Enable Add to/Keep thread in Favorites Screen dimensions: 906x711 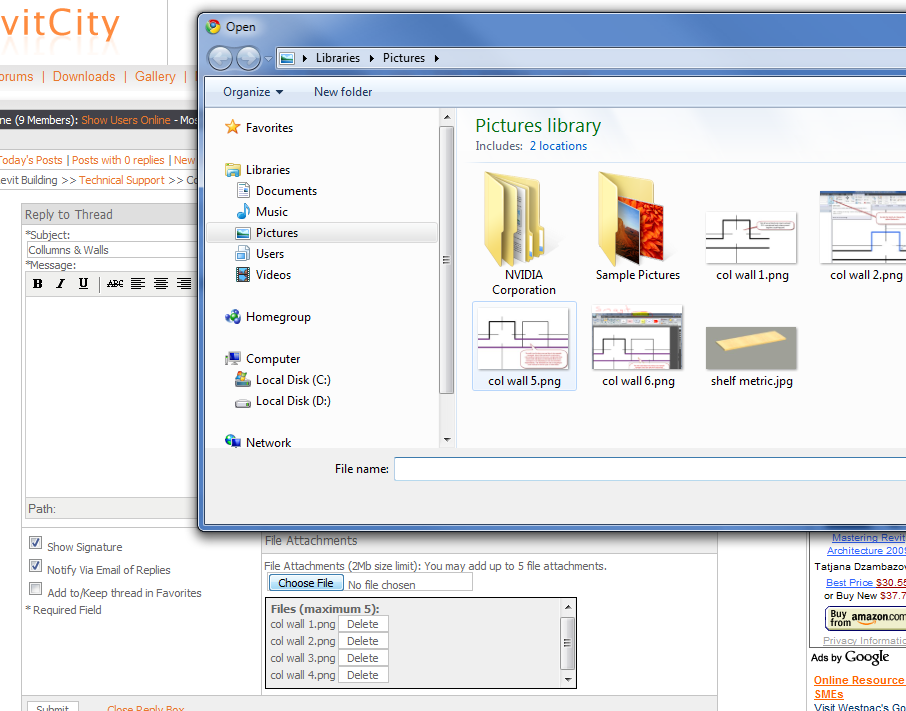(x=35, y=589)
